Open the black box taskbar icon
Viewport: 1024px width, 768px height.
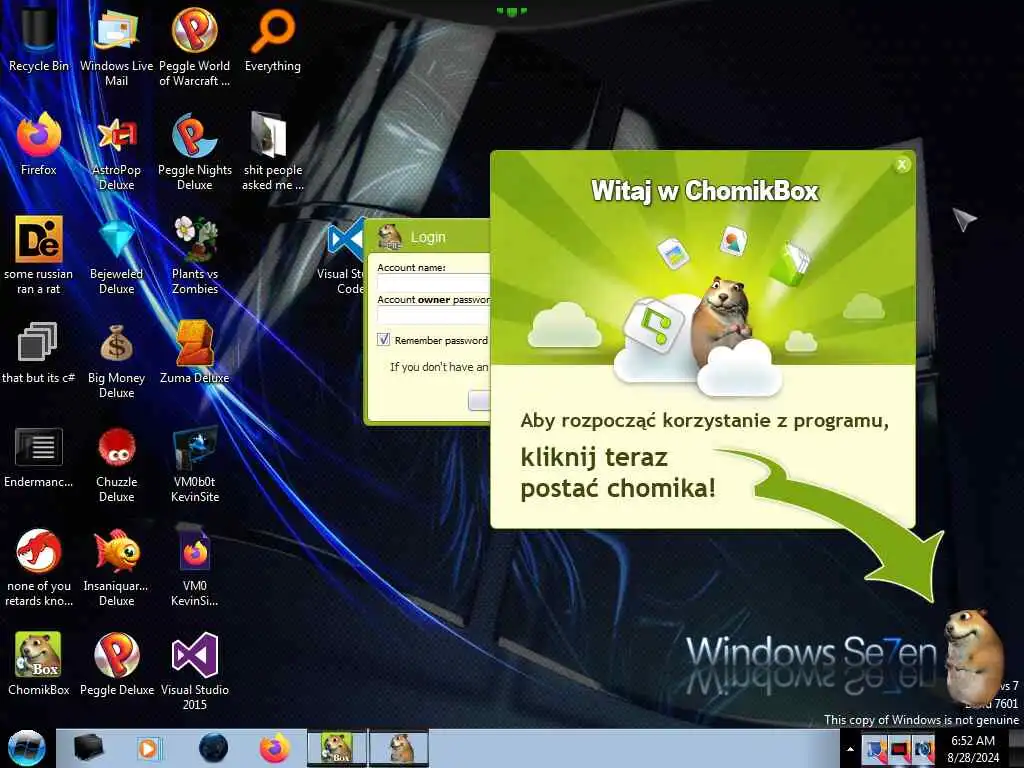point(88,748)
